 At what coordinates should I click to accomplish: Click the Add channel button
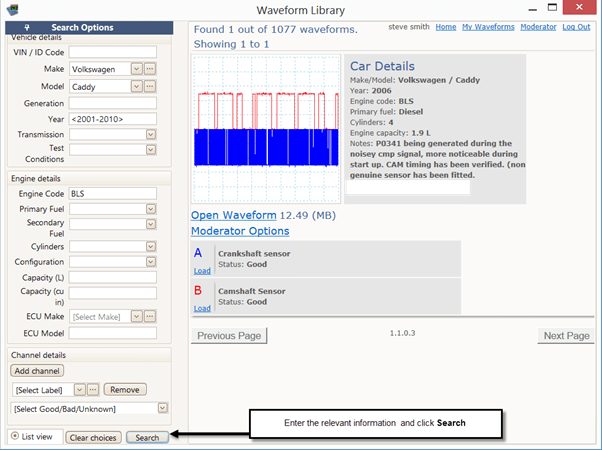tap(37, 371)
